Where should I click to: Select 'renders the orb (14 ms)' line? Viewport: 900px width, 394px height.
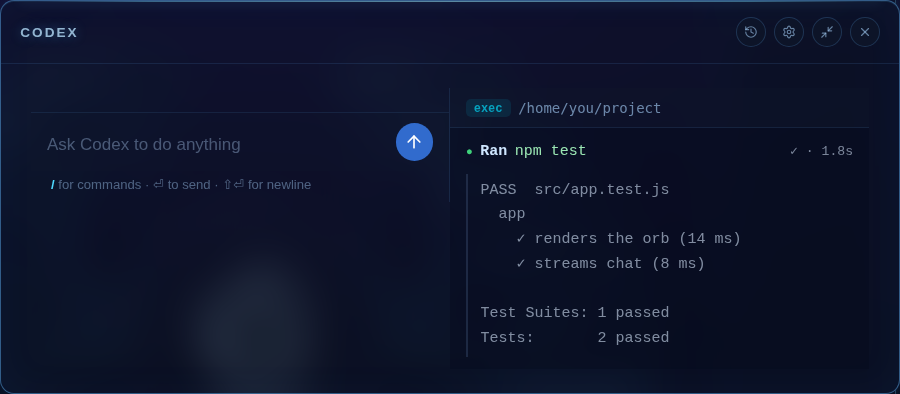629,238
